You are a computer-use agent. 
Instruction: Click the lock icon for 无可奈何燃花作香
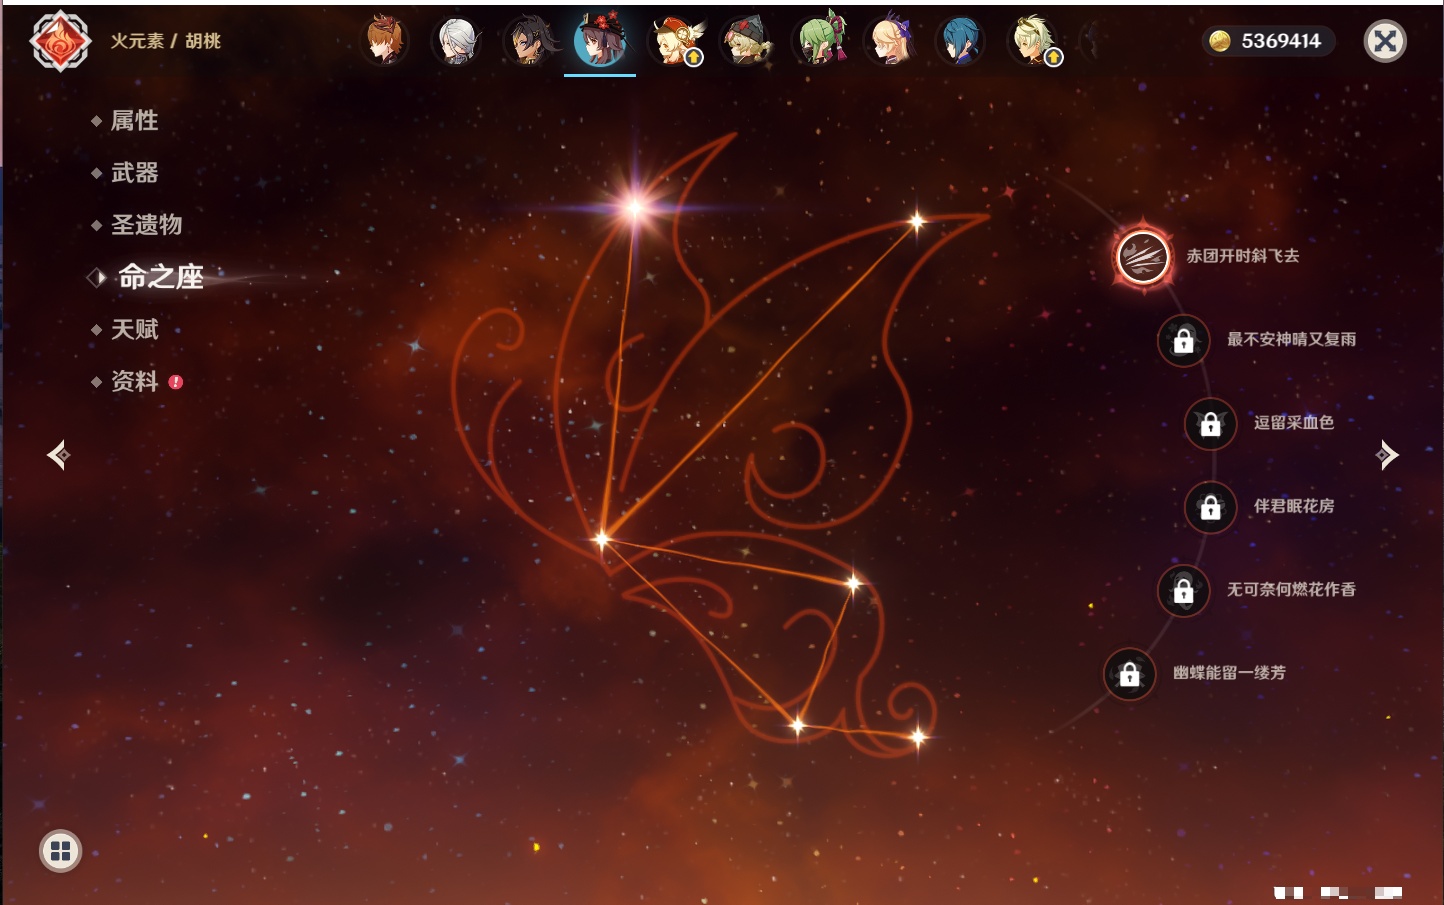pos(1184,590)
